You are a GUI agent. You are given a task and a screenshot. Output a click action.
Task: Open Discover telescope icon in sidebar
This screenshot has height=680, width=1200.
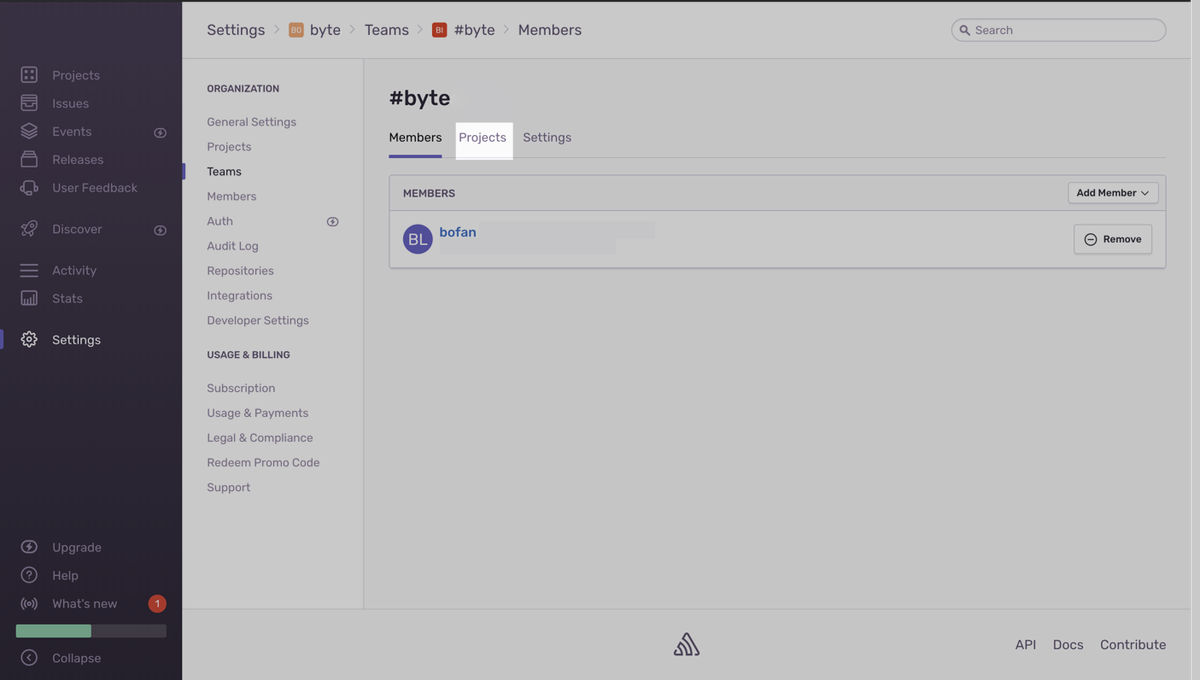click(x=29, y=229)
